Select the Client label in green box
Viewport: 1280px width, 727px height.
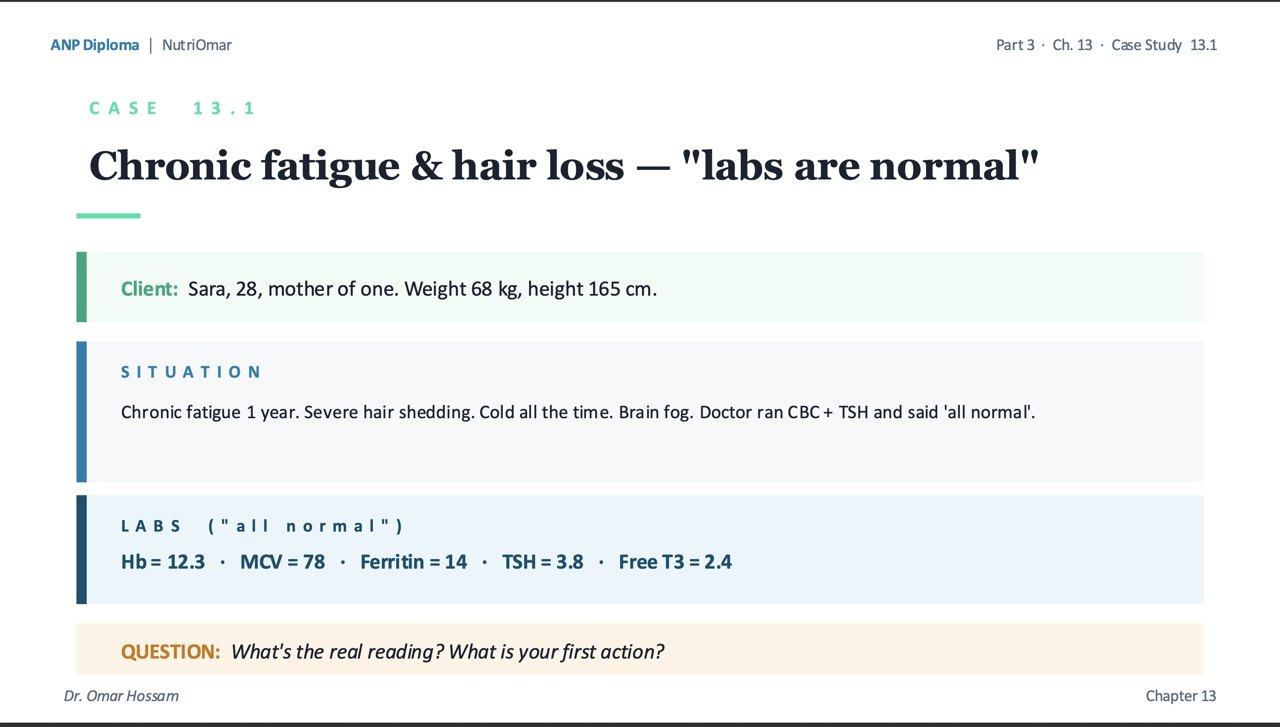(x=150, y=289)
